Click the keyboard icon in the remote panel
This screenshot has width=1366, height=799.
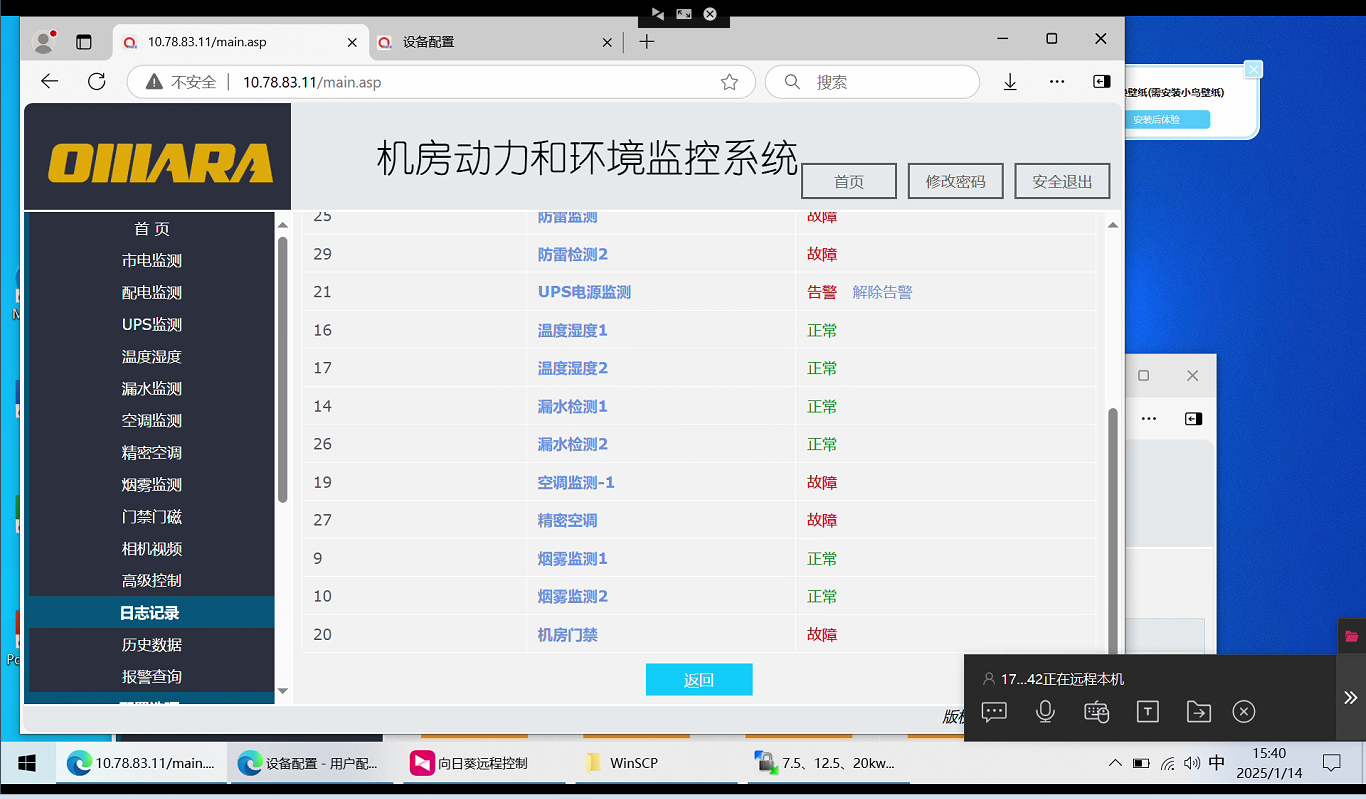(x=1097, y=711)
